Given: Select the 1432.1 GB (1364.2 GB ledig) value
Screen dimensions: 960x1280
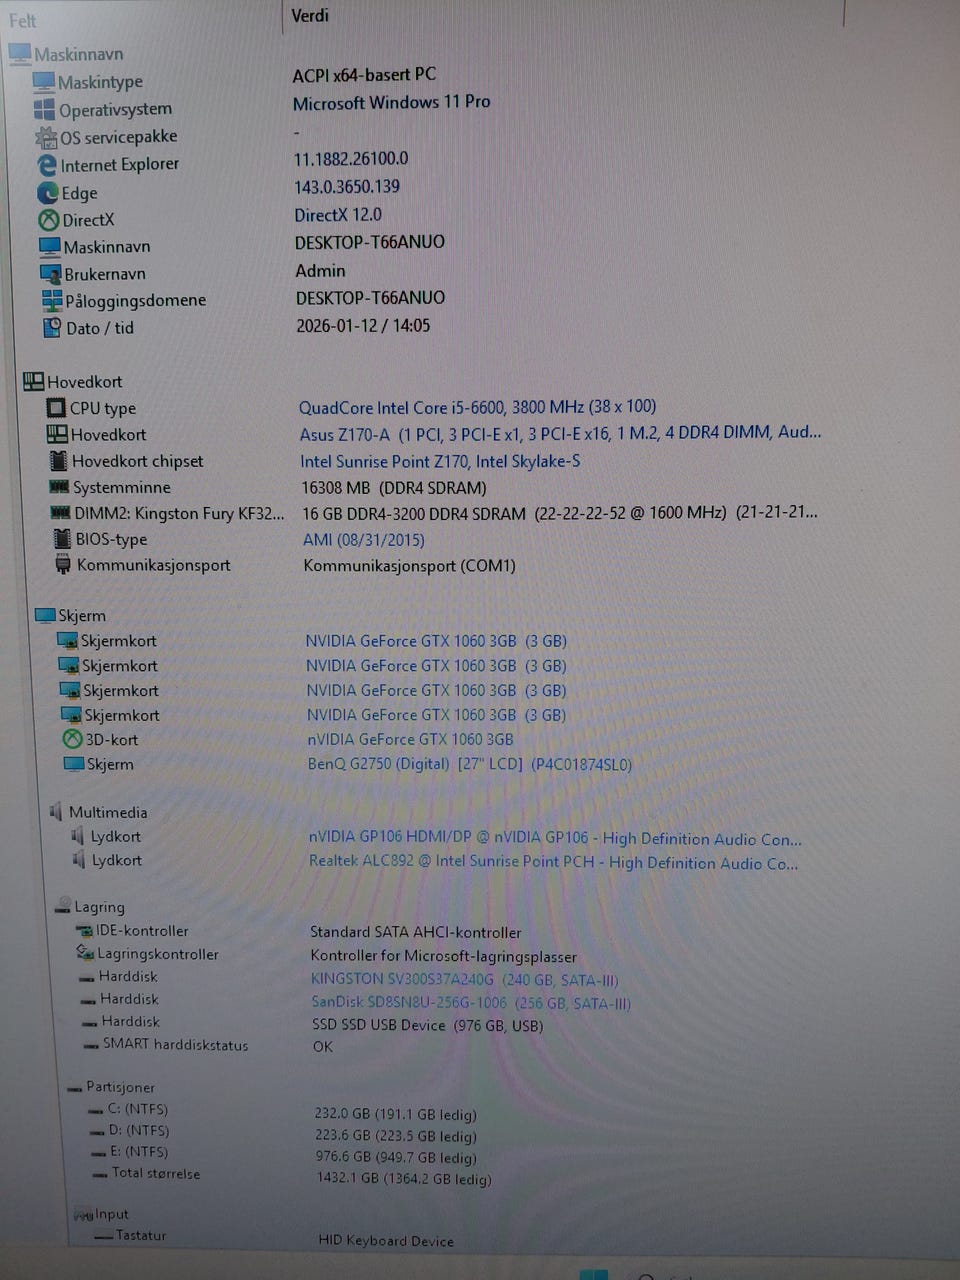Looking at the screenshot, I should point(404,1179).
